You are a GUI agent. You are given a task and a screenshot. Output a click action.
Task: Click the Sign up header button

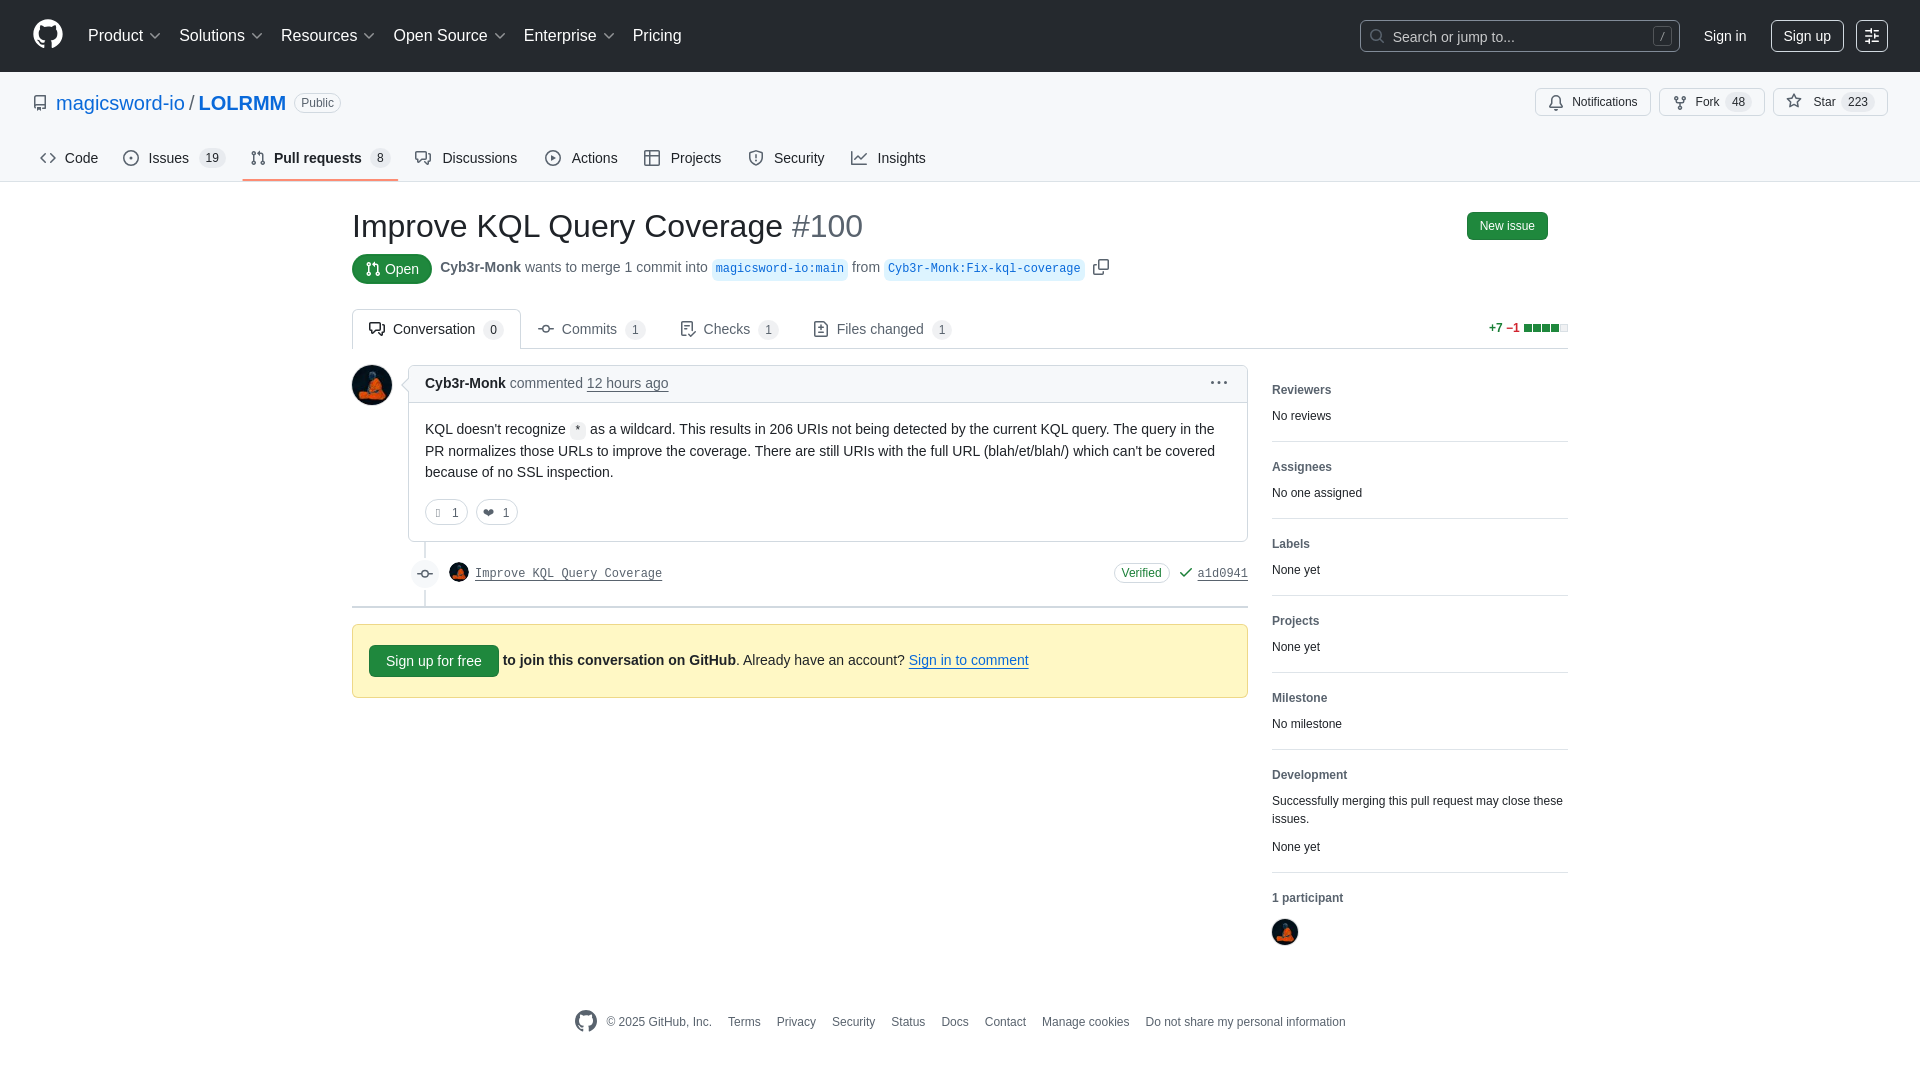[x=1807, y=36]
